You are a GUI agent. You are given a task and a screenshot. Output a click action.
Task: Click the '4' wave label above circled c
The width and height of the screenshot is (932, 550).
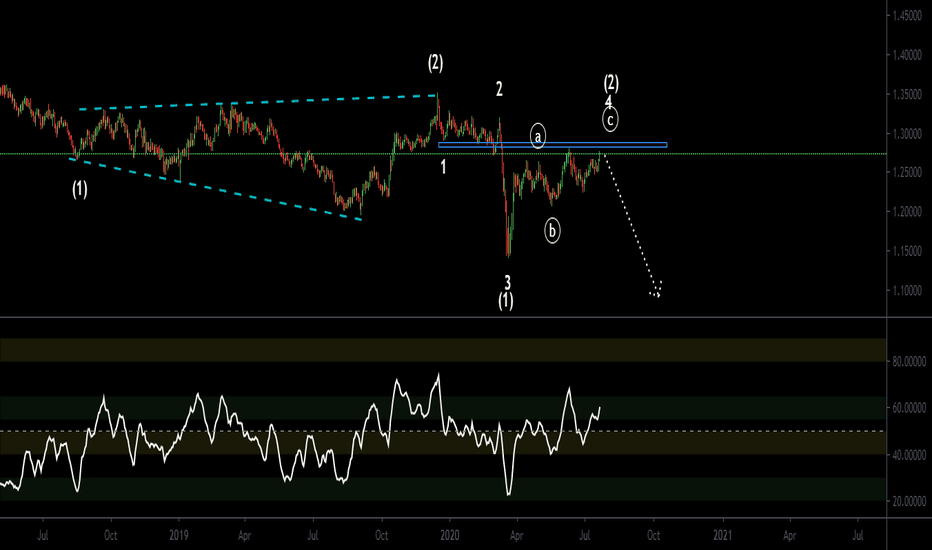609,101
